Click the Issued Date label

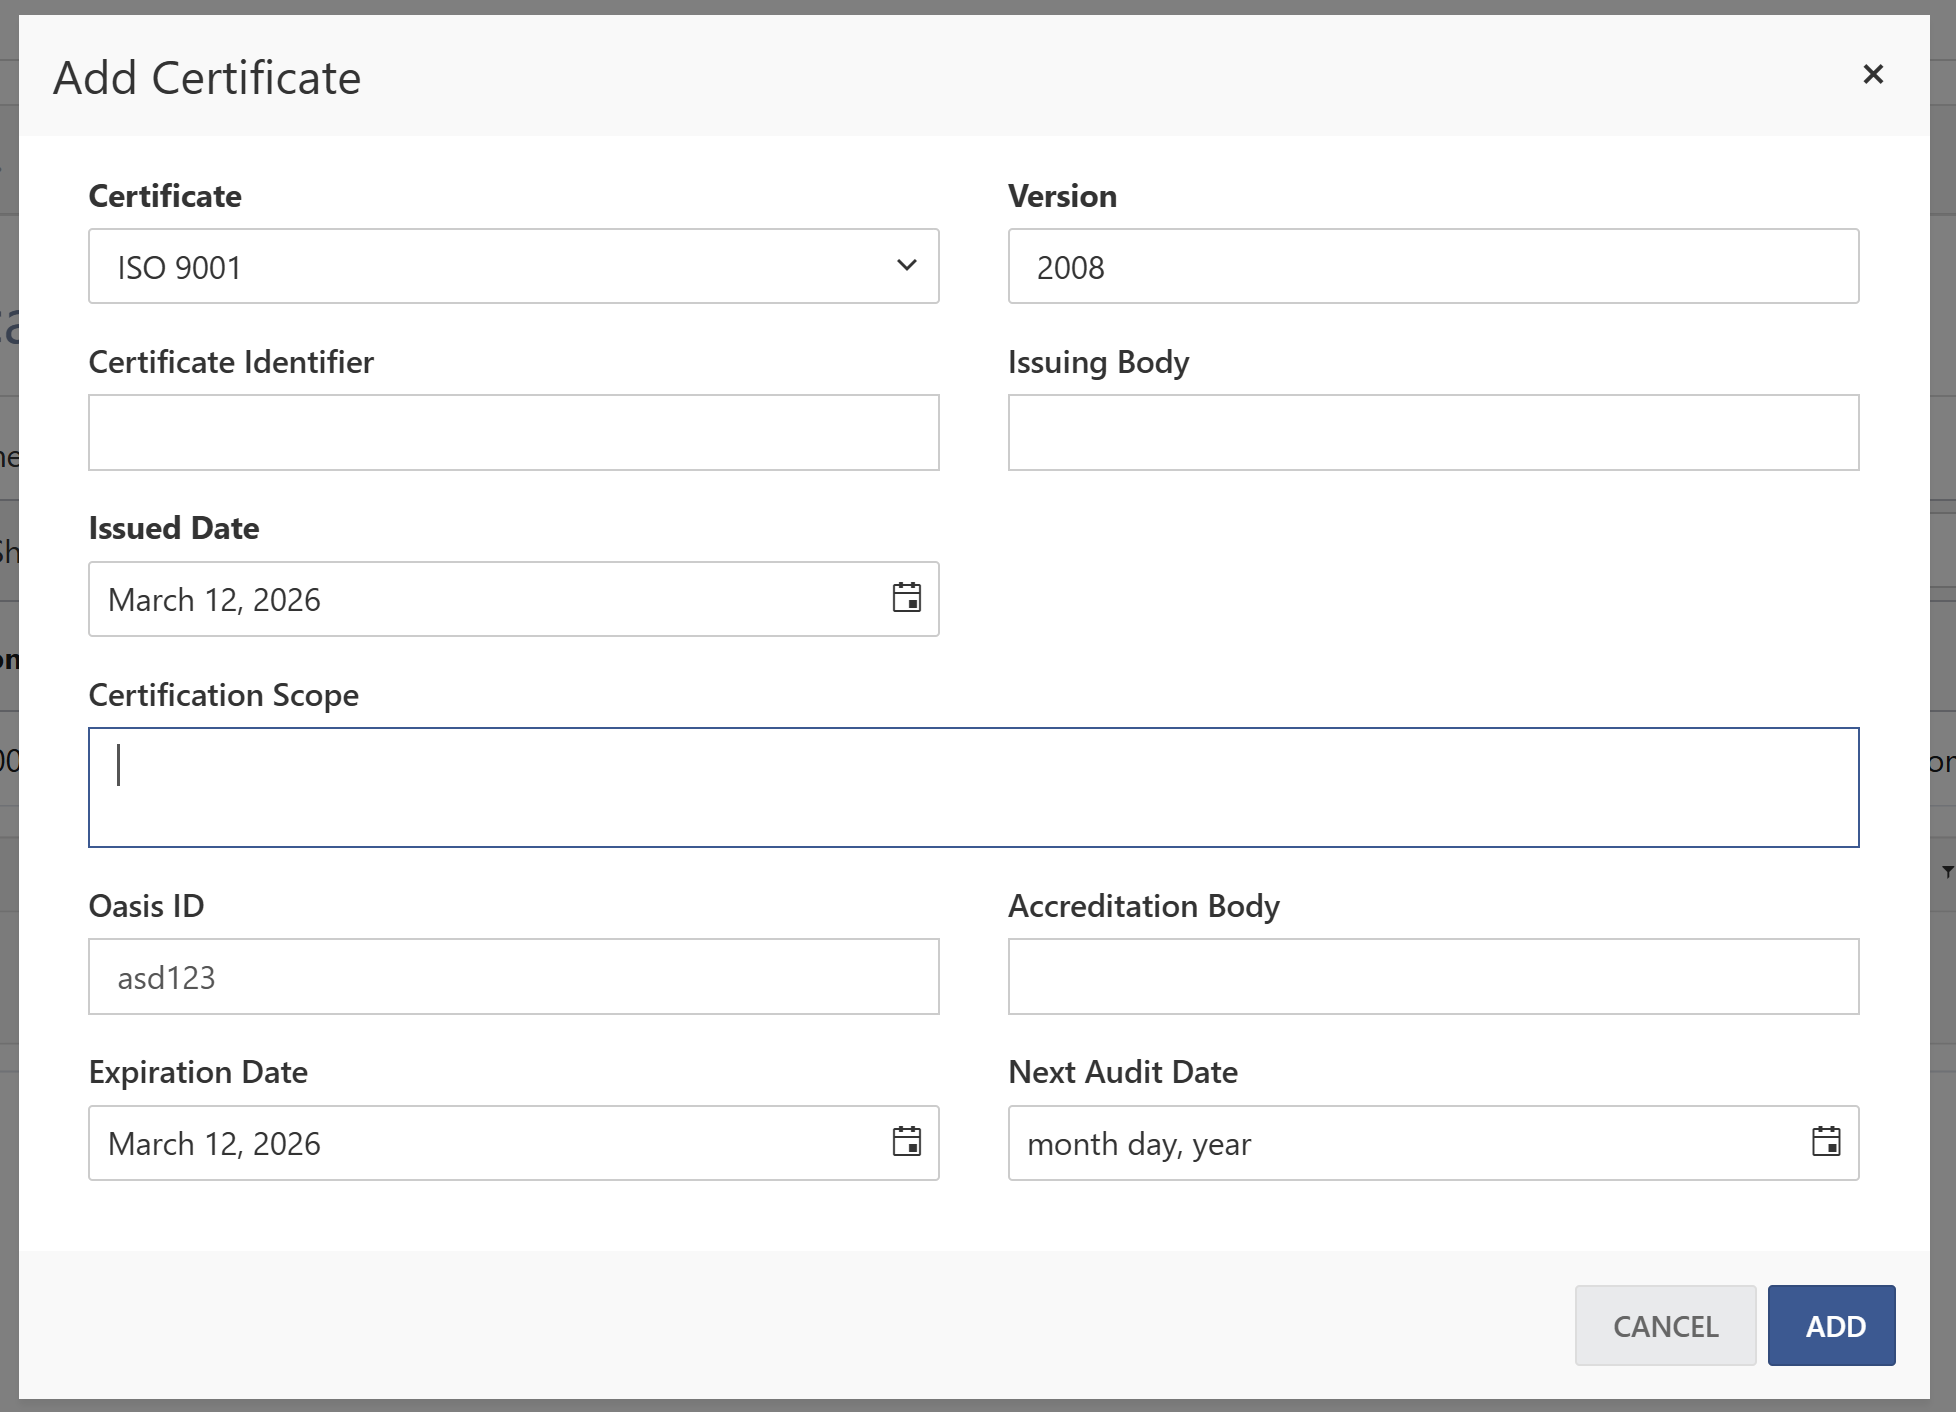(x=174, y=528)
